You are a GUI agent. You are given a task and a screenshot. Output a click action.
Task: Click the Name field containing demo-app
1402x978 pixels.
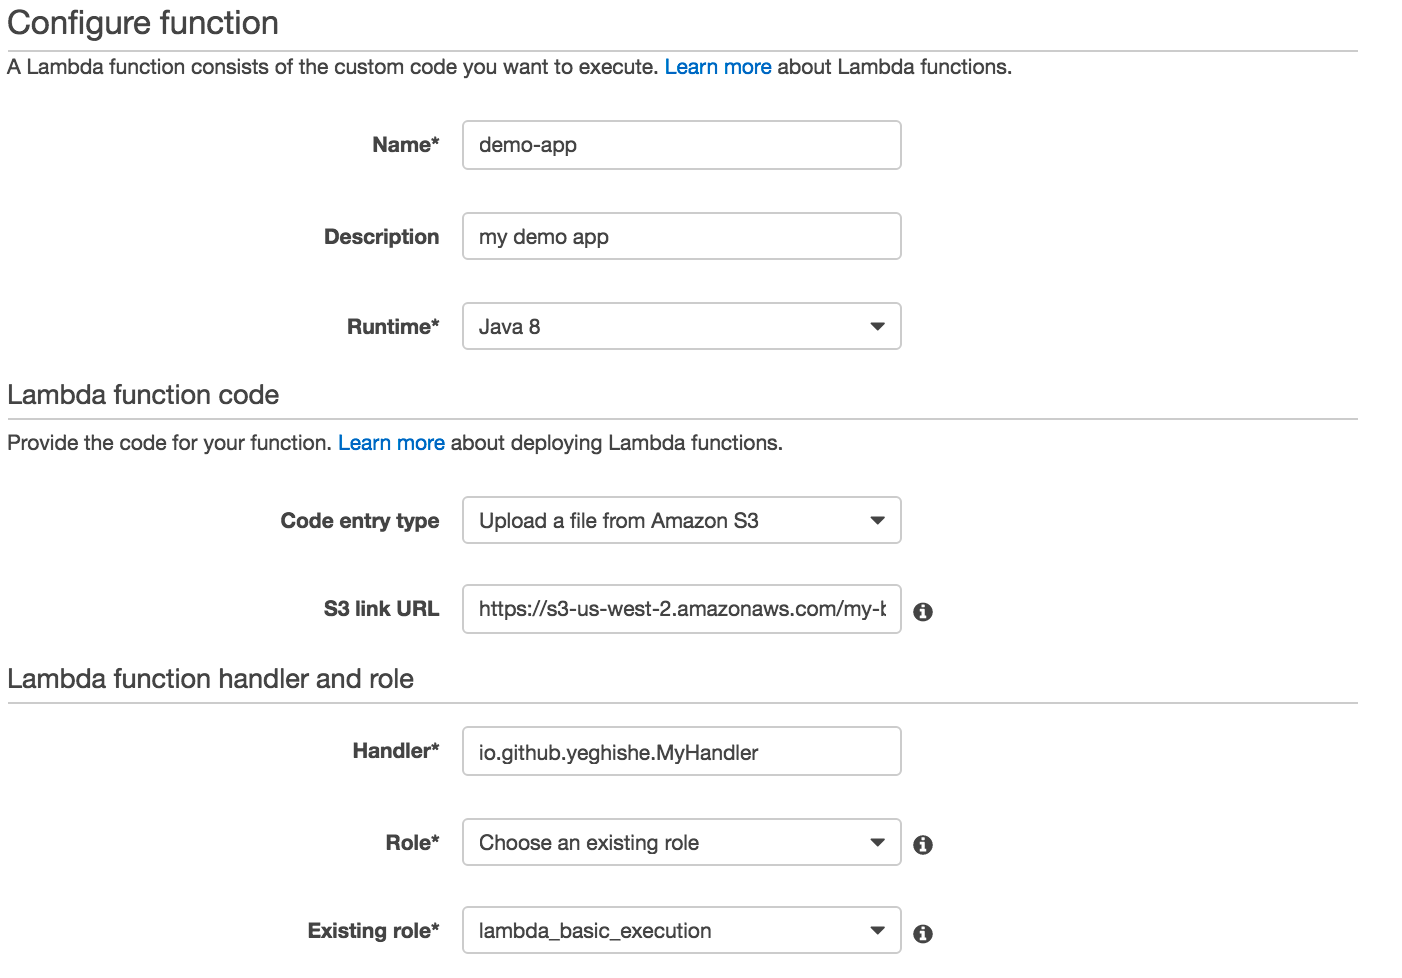(681, 145)
